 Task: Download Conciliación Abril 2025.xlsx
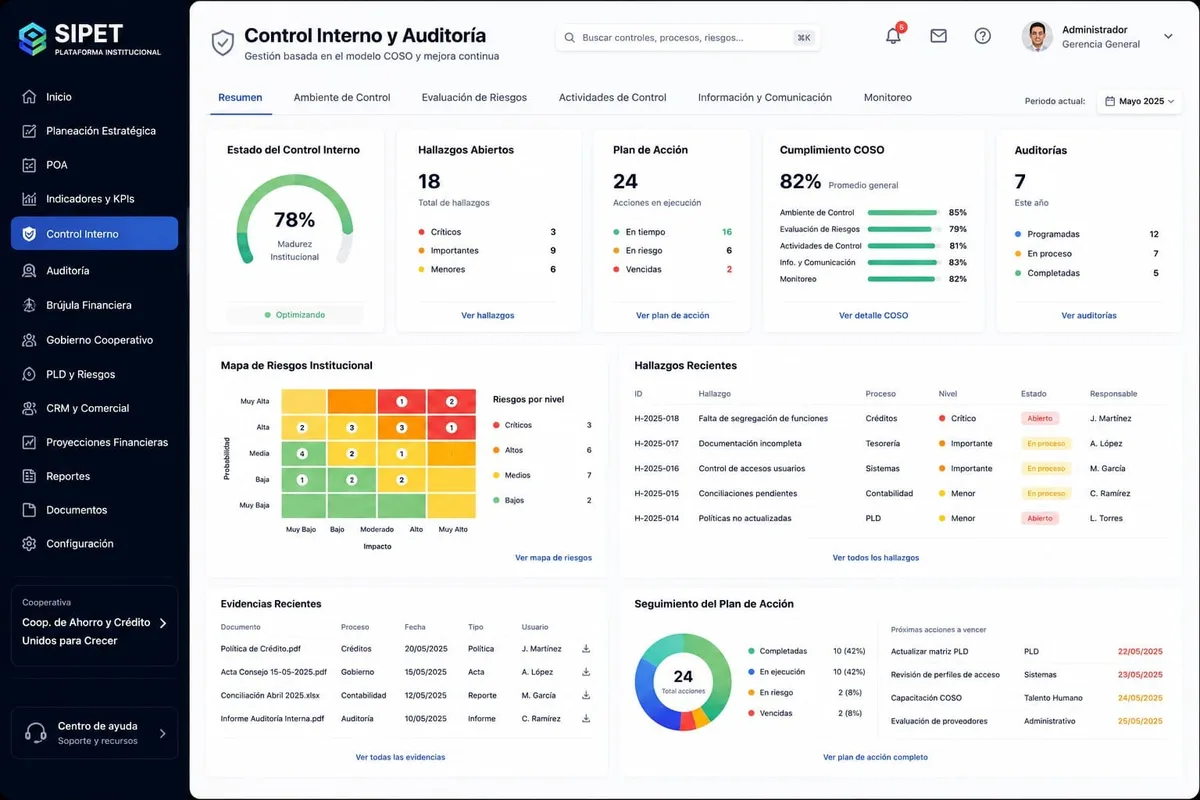tap(586, 695)
